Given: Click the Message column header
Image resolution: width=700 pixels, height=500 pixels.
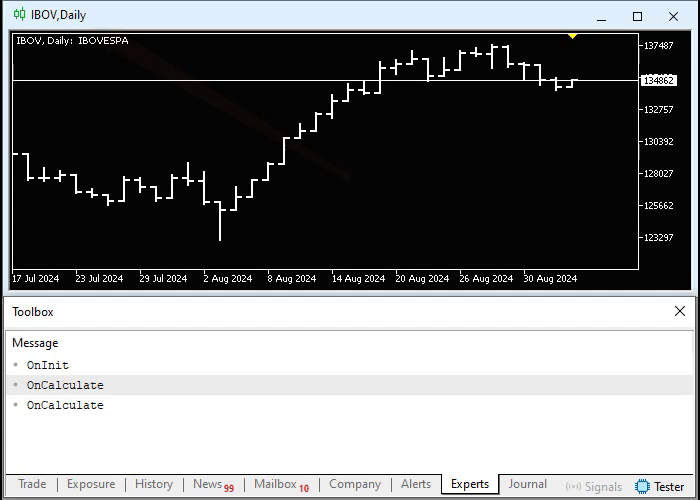Looking at the screenshot, I should point(35,343).
